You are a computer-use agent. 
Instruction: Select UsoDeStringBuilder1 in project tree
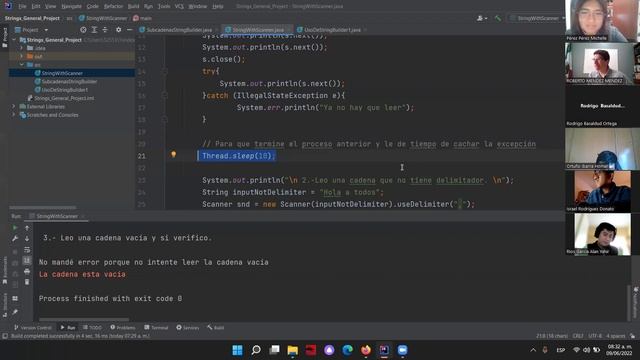click(64, 90)
